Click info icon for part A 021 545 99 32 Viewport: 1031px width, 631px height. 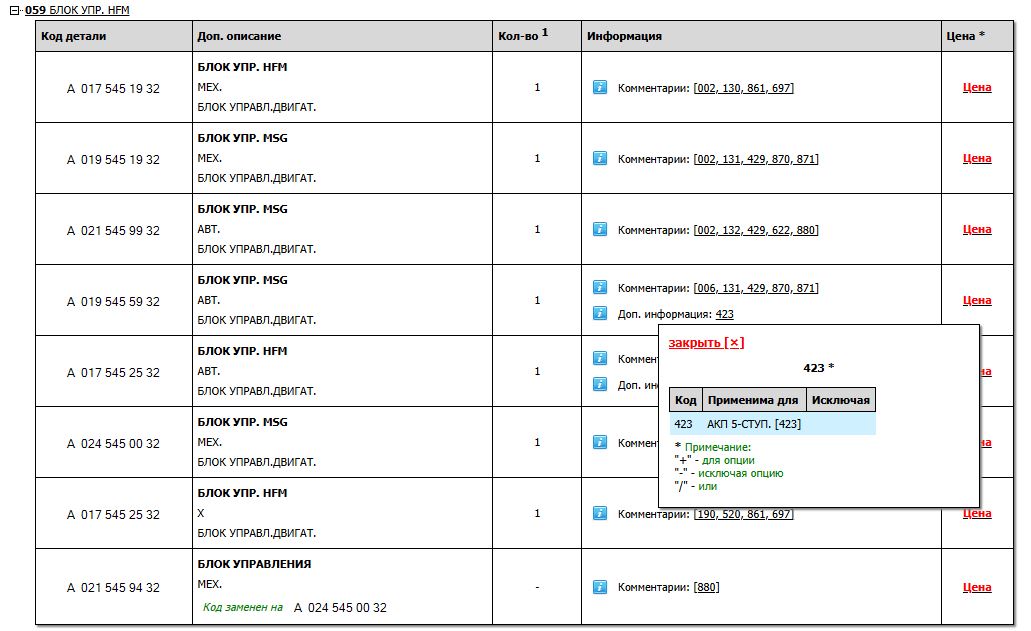[x=600, y=229]
